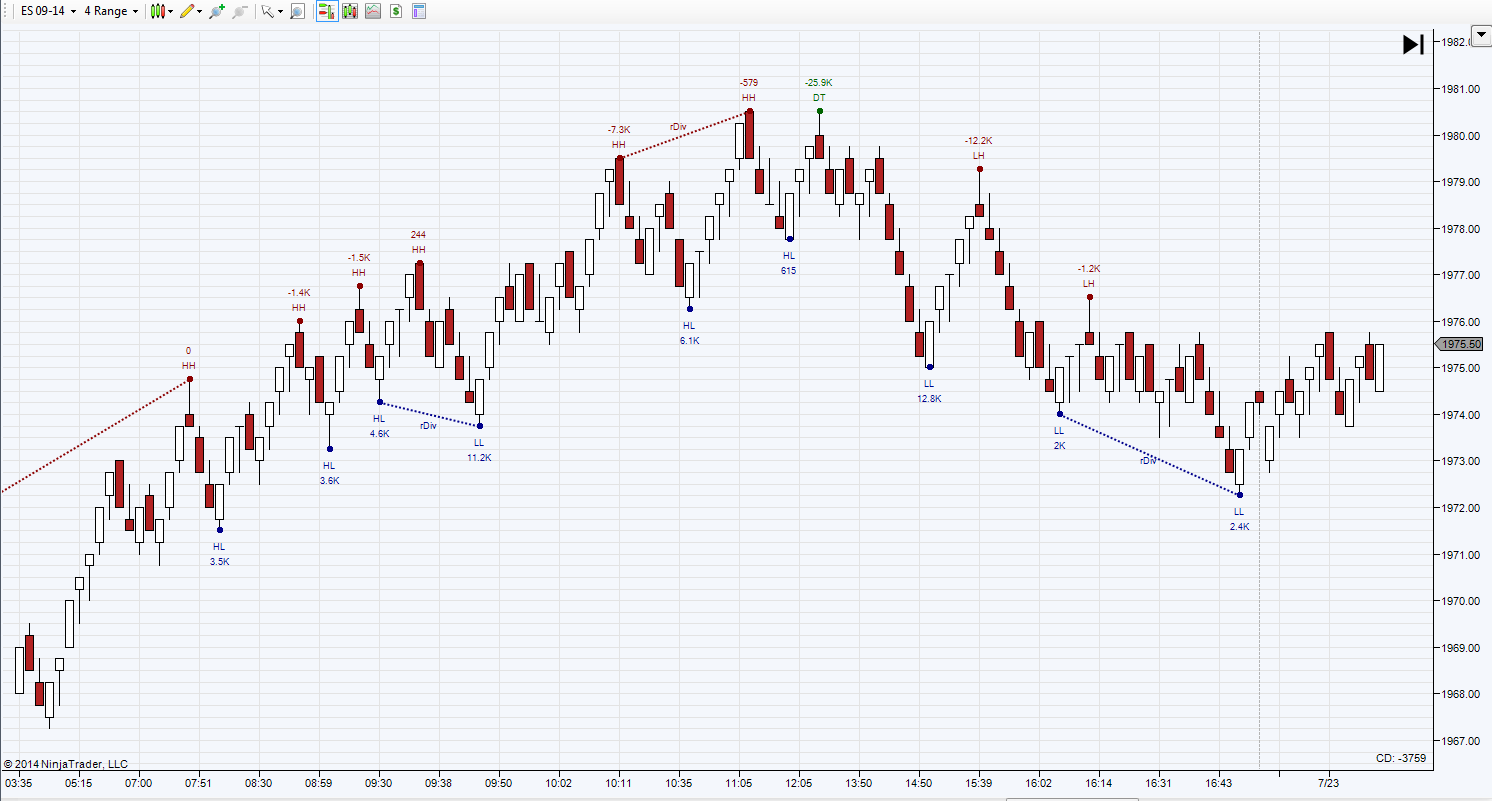The width and height of the screenshot is (1492, 801).
Task: Click the zoom in magnifier icon
Action: point(217,11)
